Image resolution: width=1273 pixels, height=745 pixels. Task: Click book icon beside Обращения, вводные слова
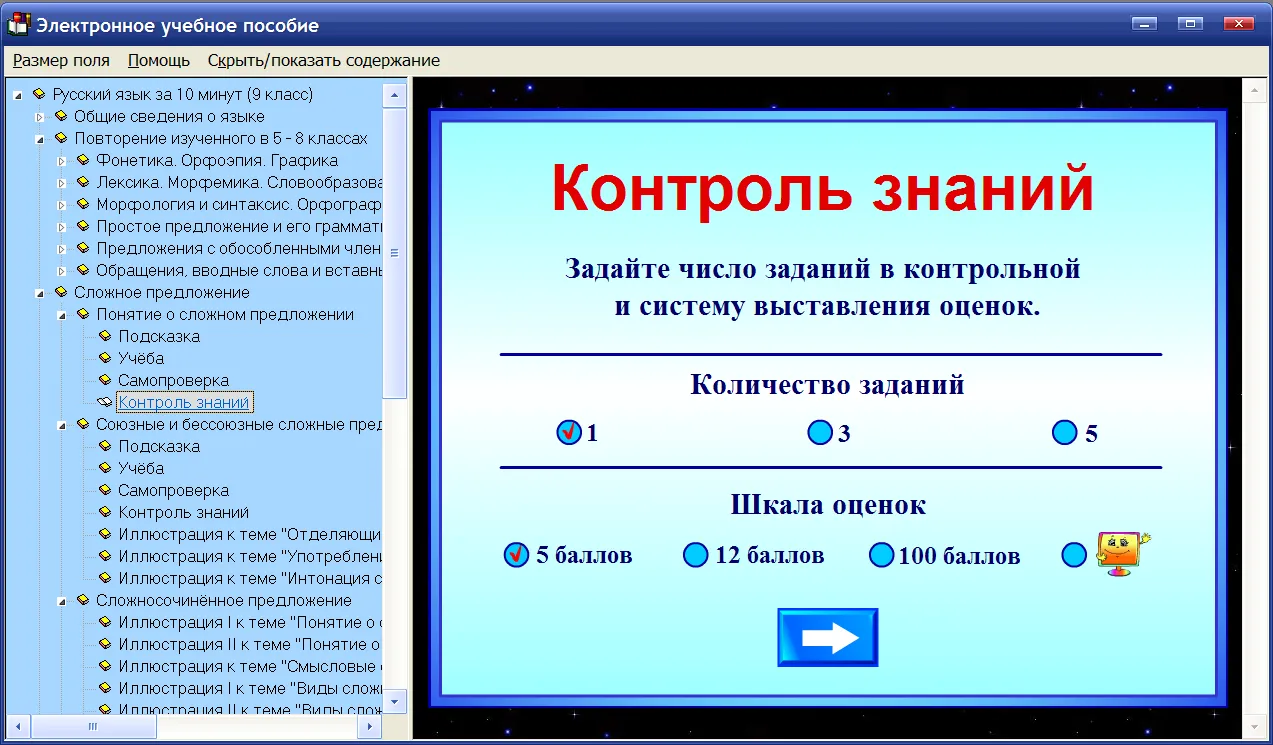click(83, 270)
